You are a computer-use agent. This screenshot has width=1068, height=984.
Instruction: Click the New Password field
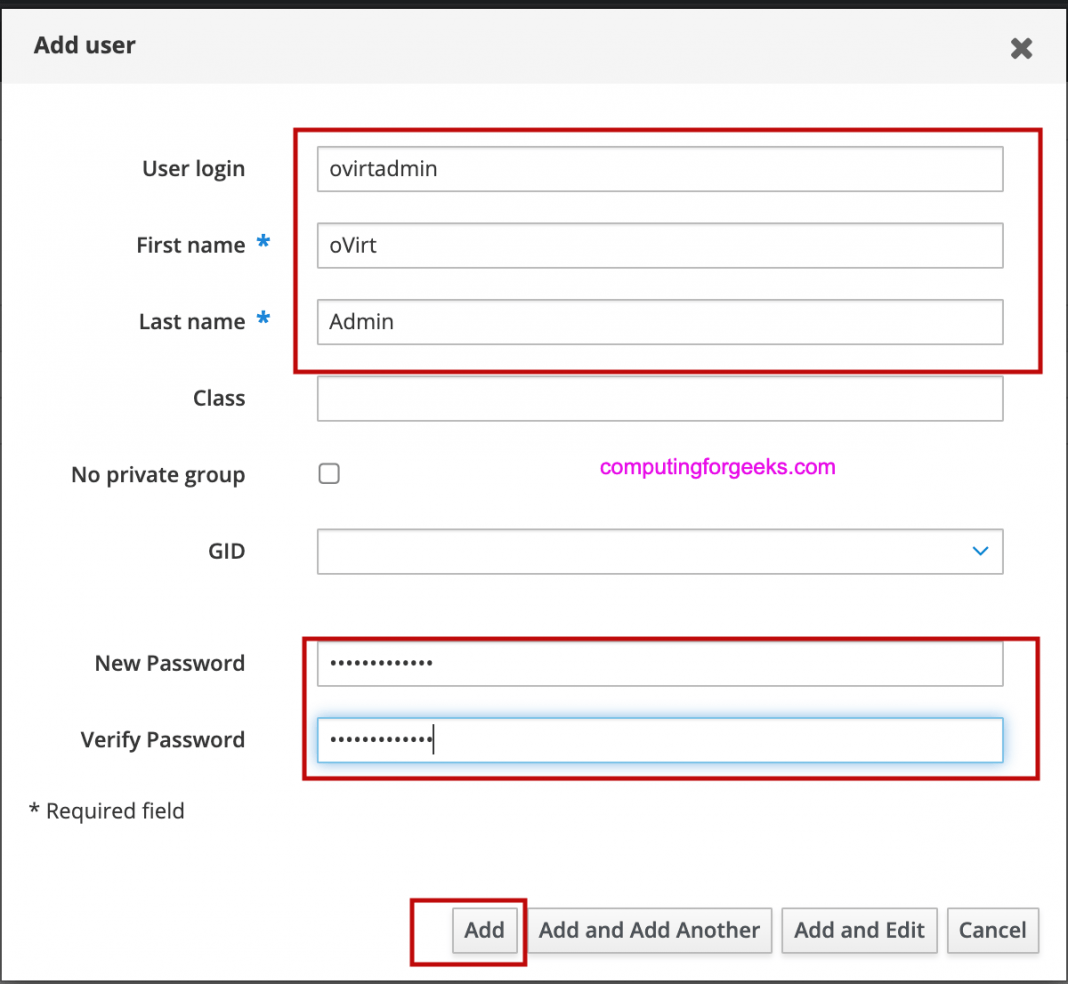660,663
